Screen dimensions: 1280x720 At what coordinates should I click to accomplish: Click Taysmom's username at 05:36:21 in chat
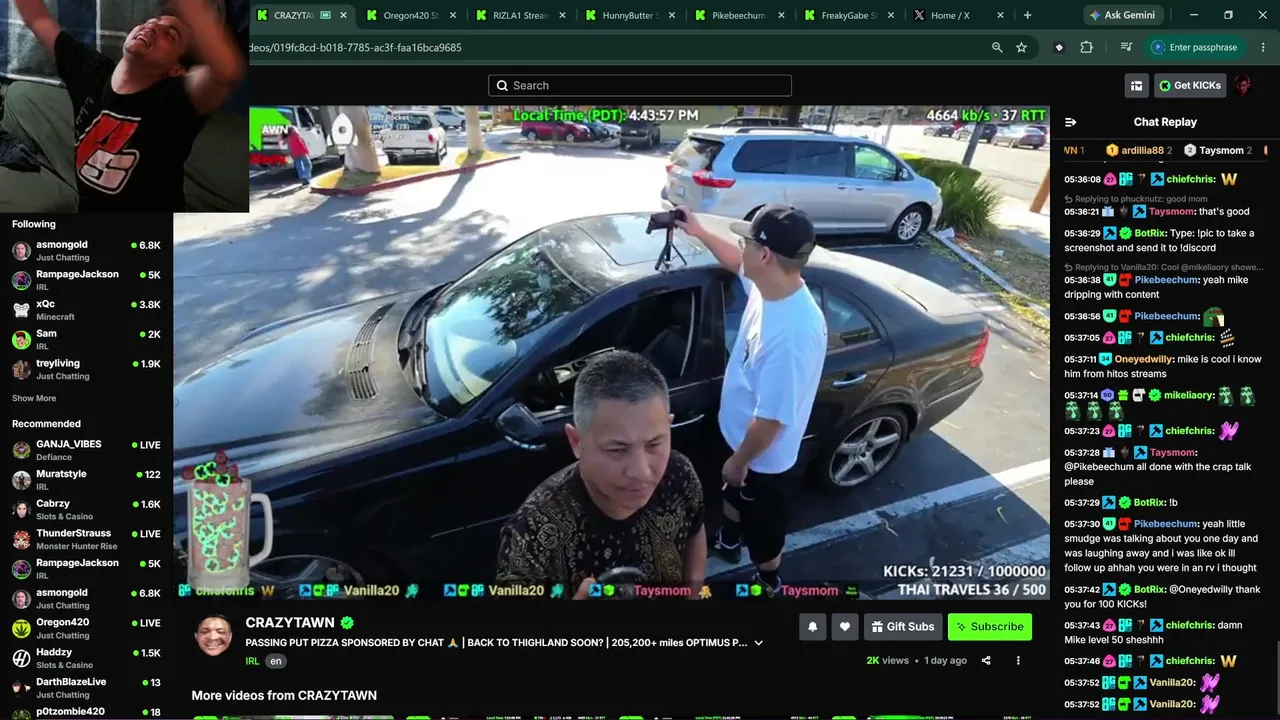(1172, 212)
